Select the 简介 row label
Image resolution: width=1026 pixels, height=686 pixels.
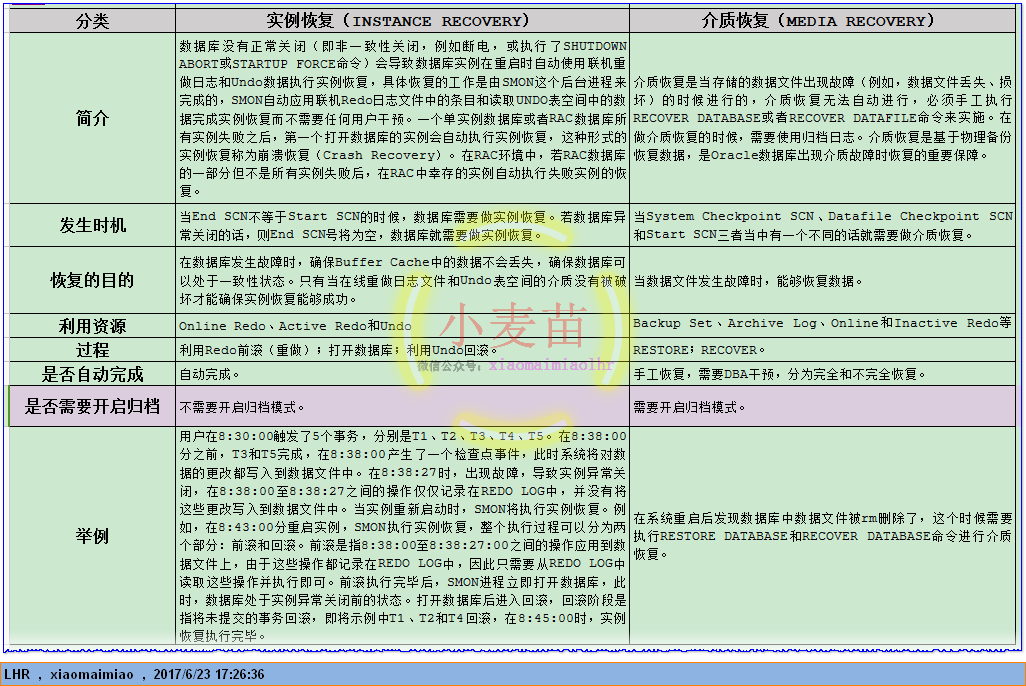(92, 118)
